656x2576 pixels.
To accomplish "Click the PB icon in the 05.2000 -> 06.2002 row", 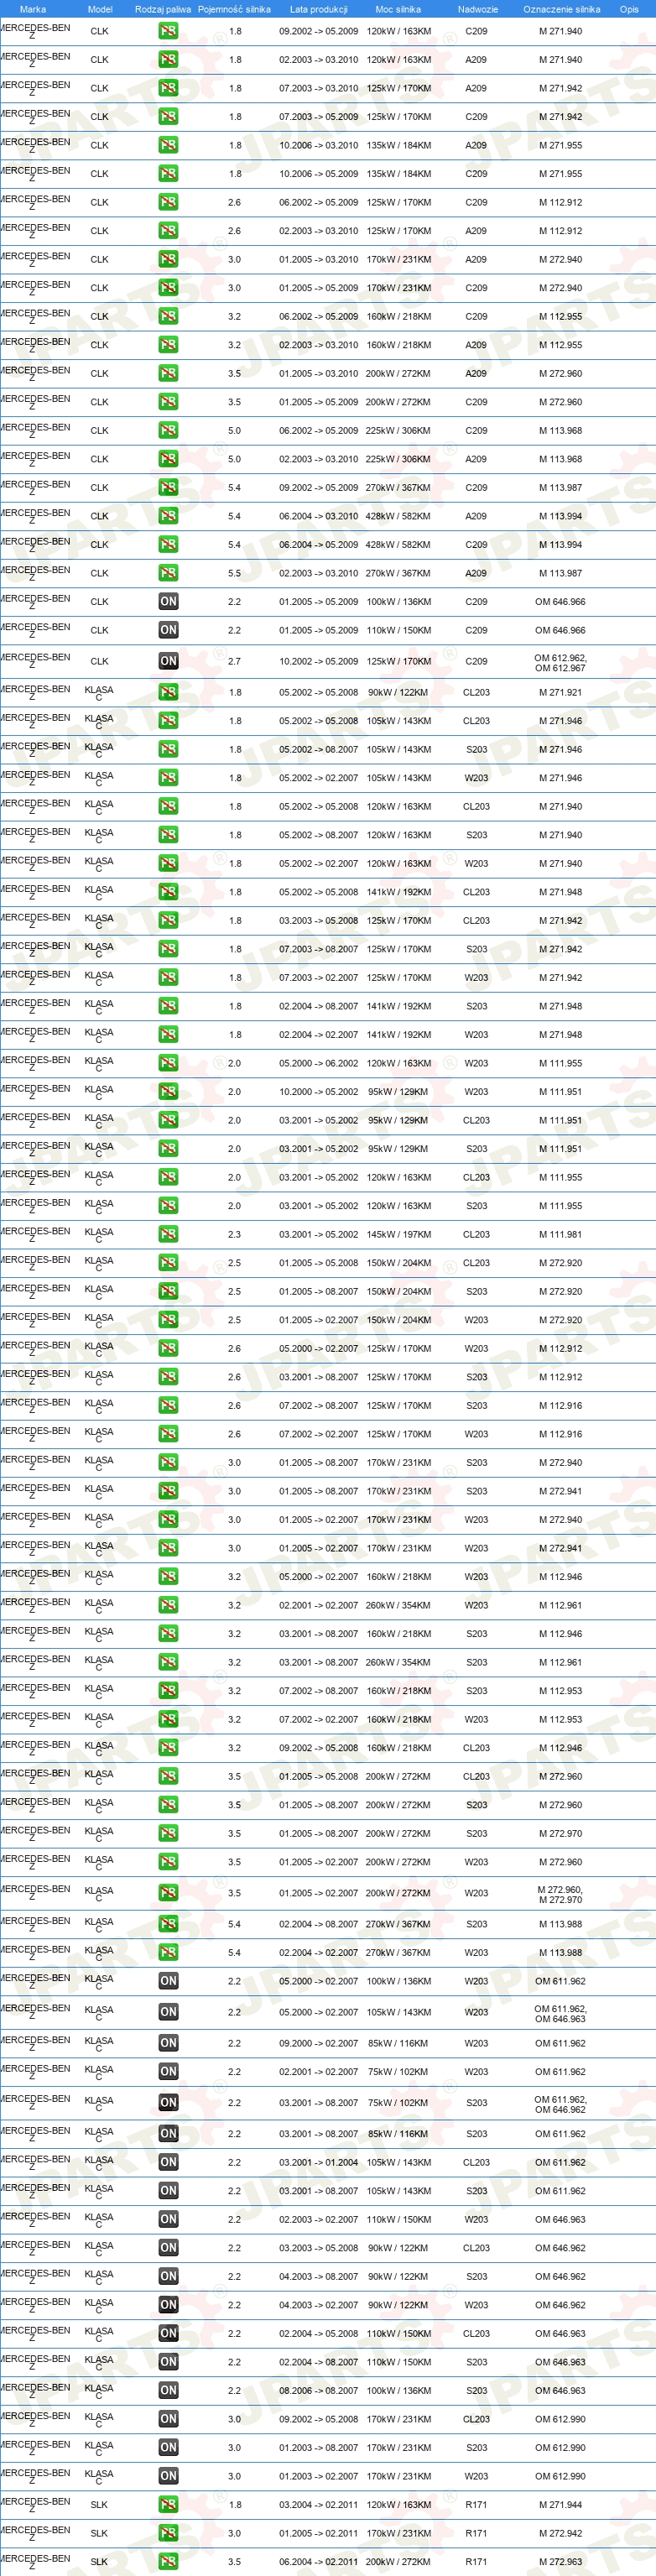I will tap(168, 1063).
